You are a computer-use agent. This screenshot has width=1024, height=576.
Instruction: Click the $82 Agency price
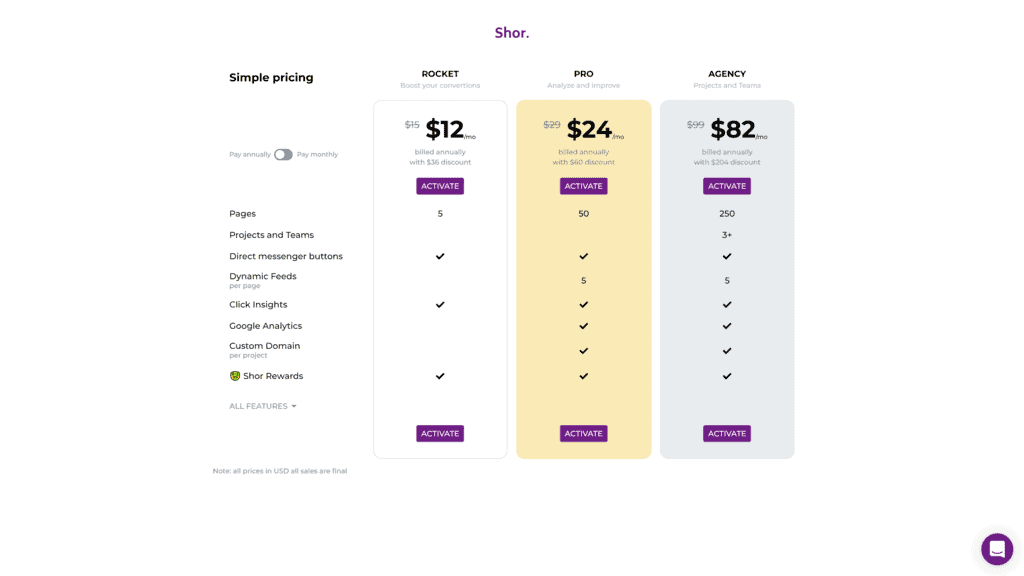[733, 129]
